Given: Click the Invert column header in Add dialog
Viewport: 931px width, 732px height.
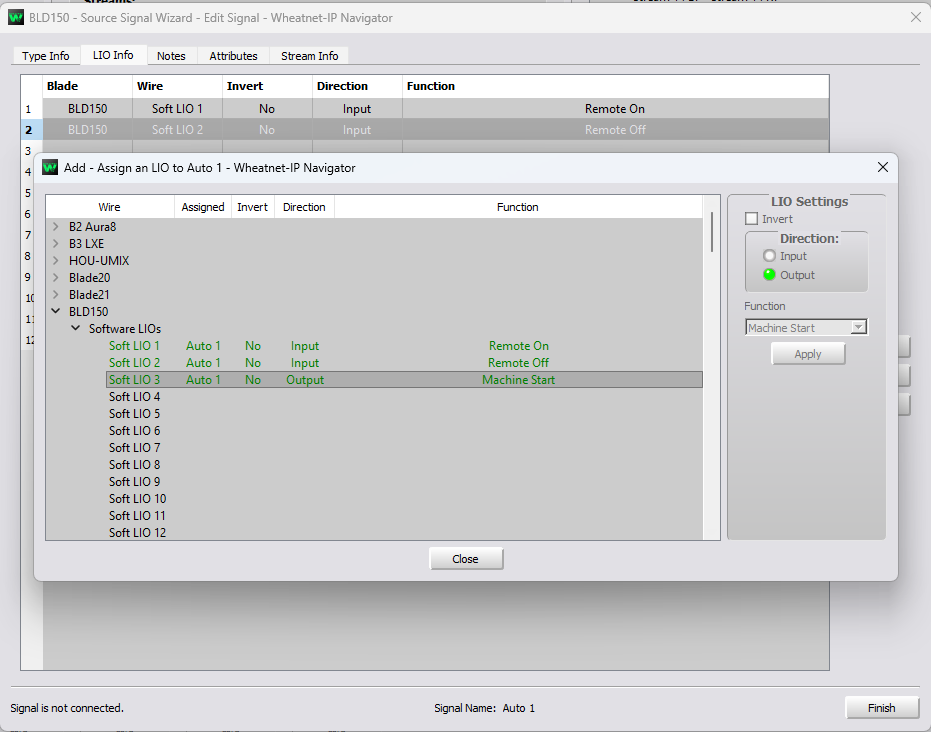Looking at the screenshot, I should coord(252,207).
